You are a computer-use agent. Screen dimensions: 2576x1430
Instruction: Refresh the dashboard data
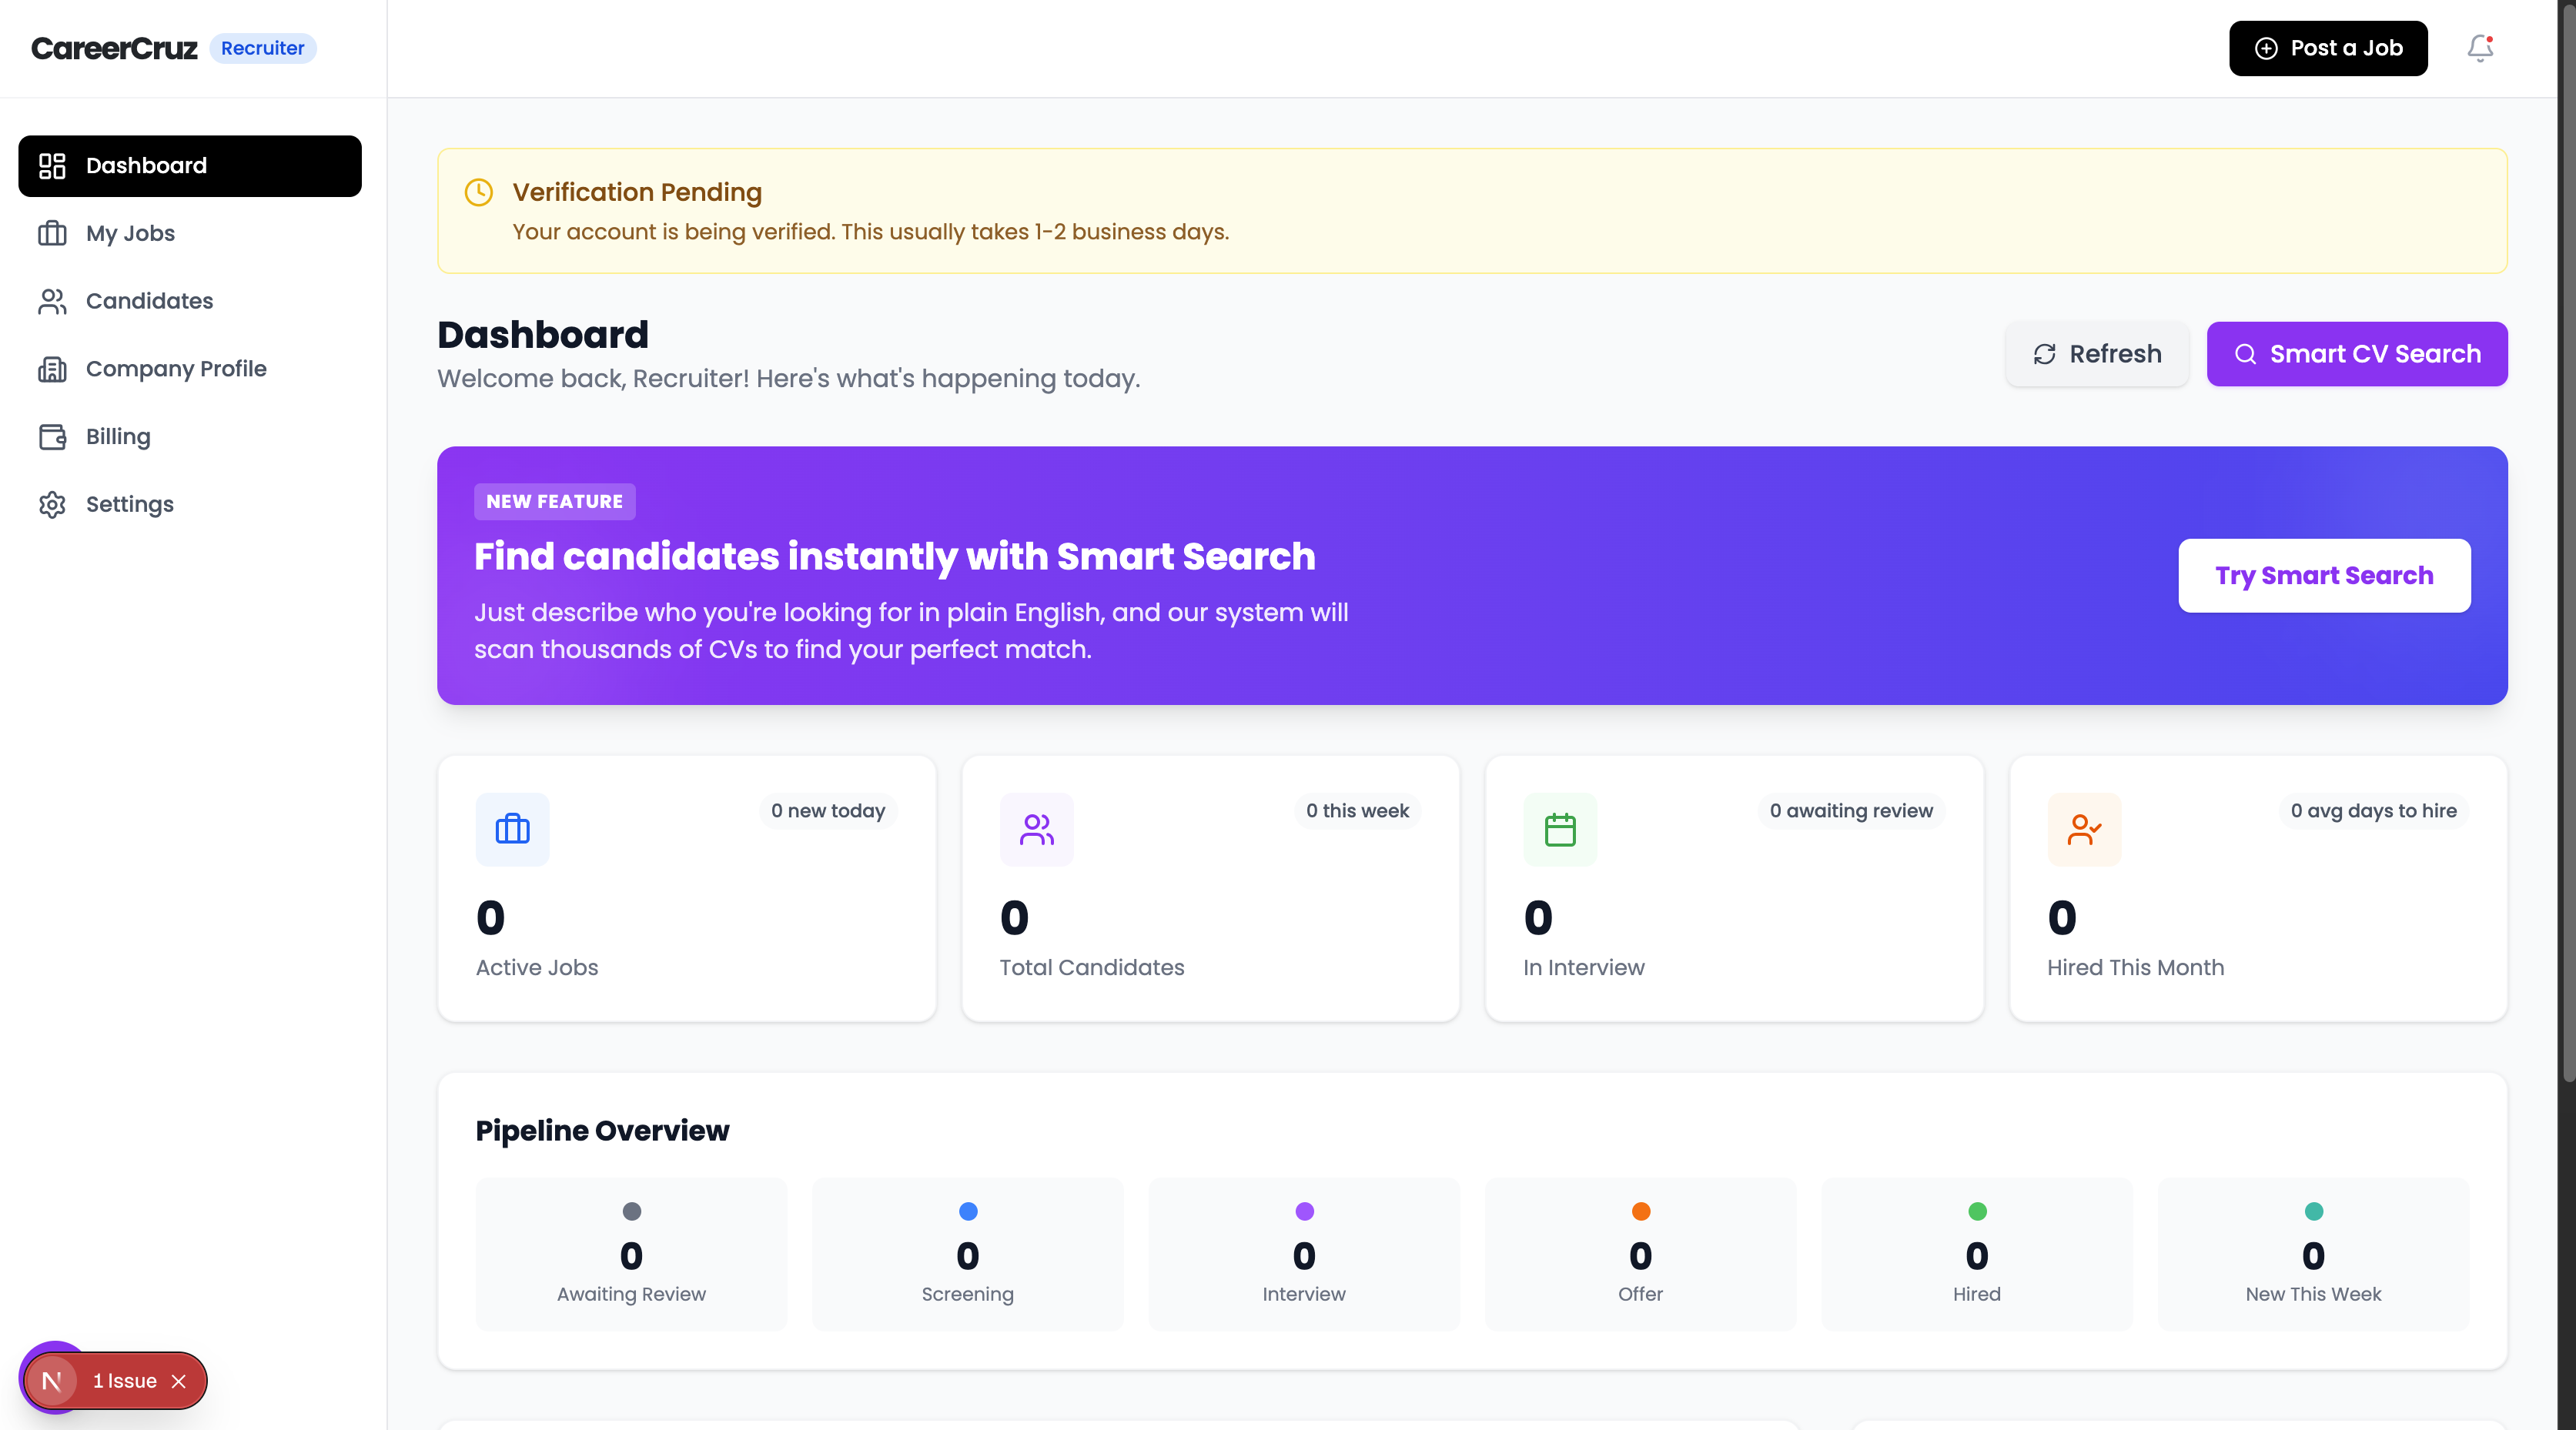2097,354
